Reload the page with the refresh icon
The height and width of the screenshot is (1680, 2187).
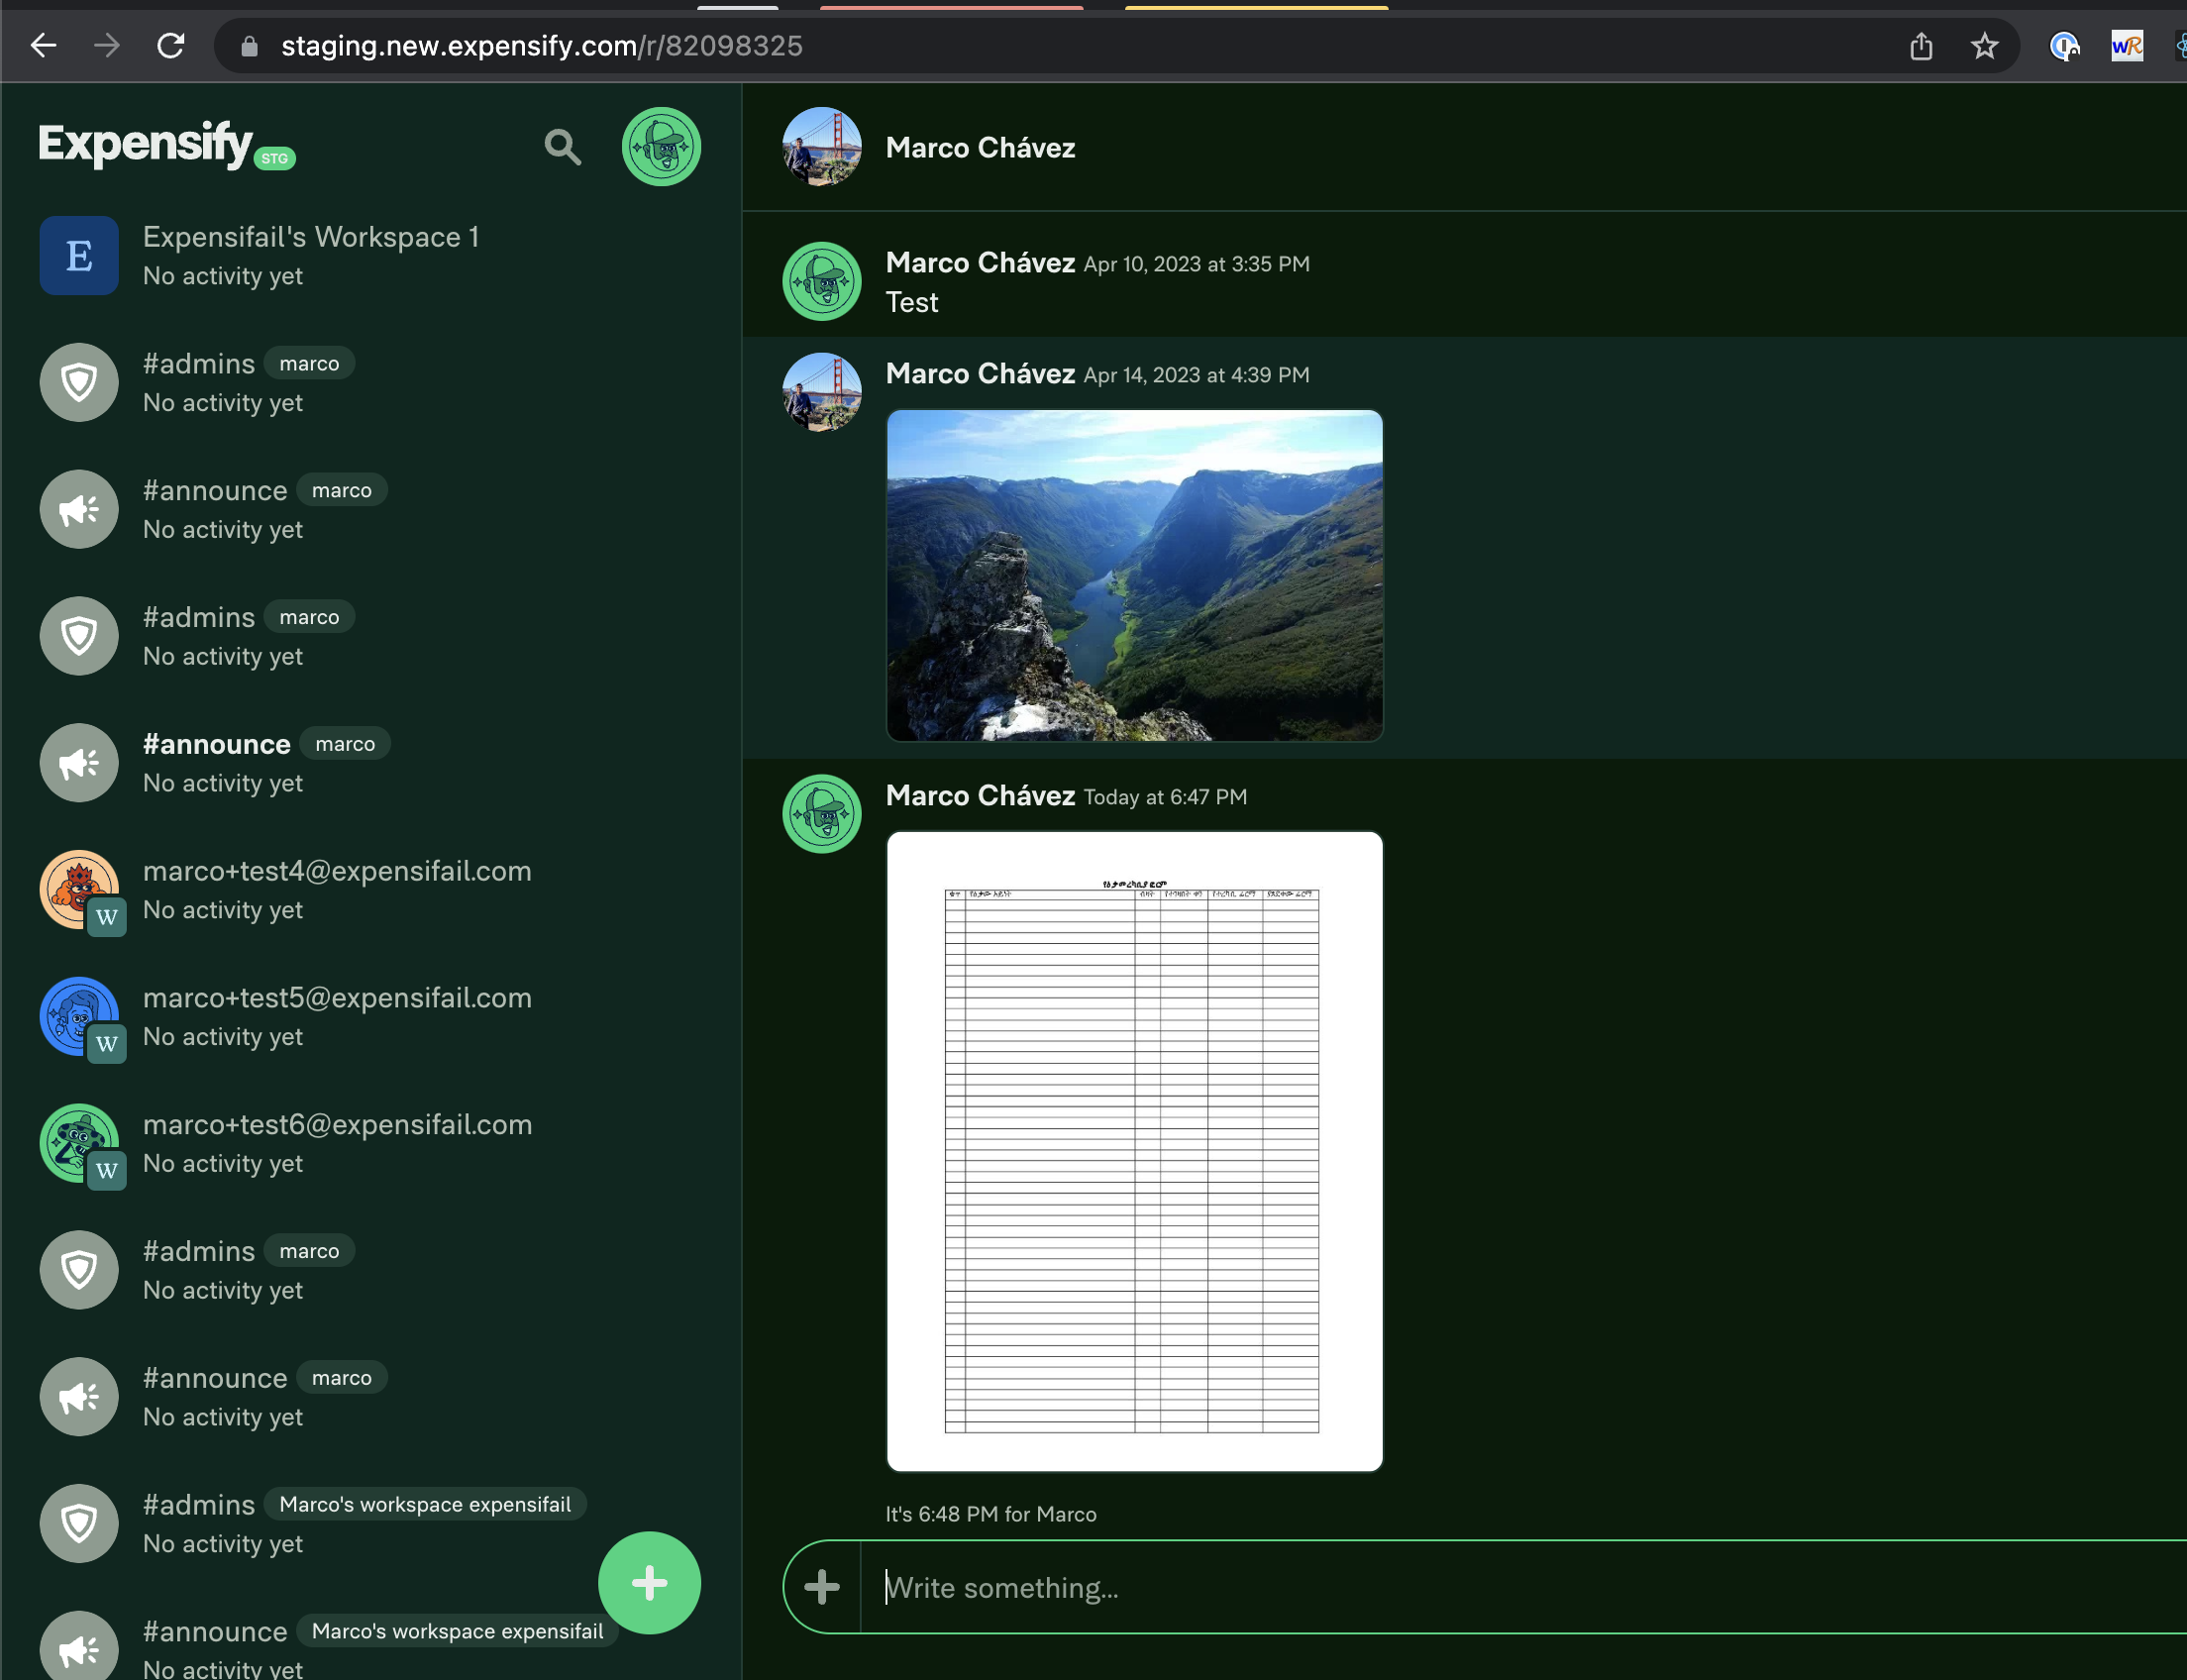point(171,45)
